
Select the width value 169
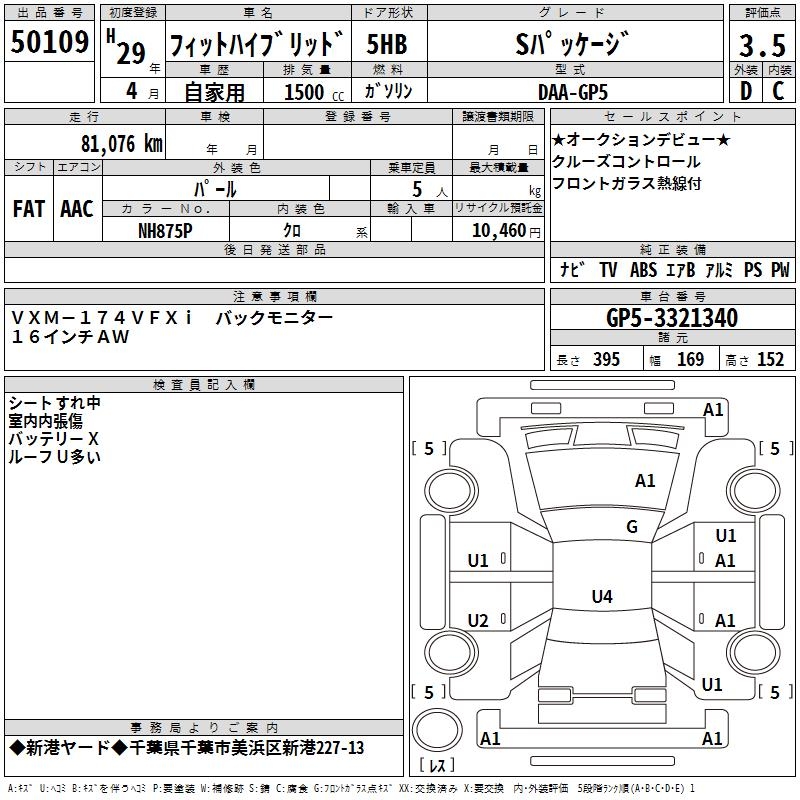690,359
